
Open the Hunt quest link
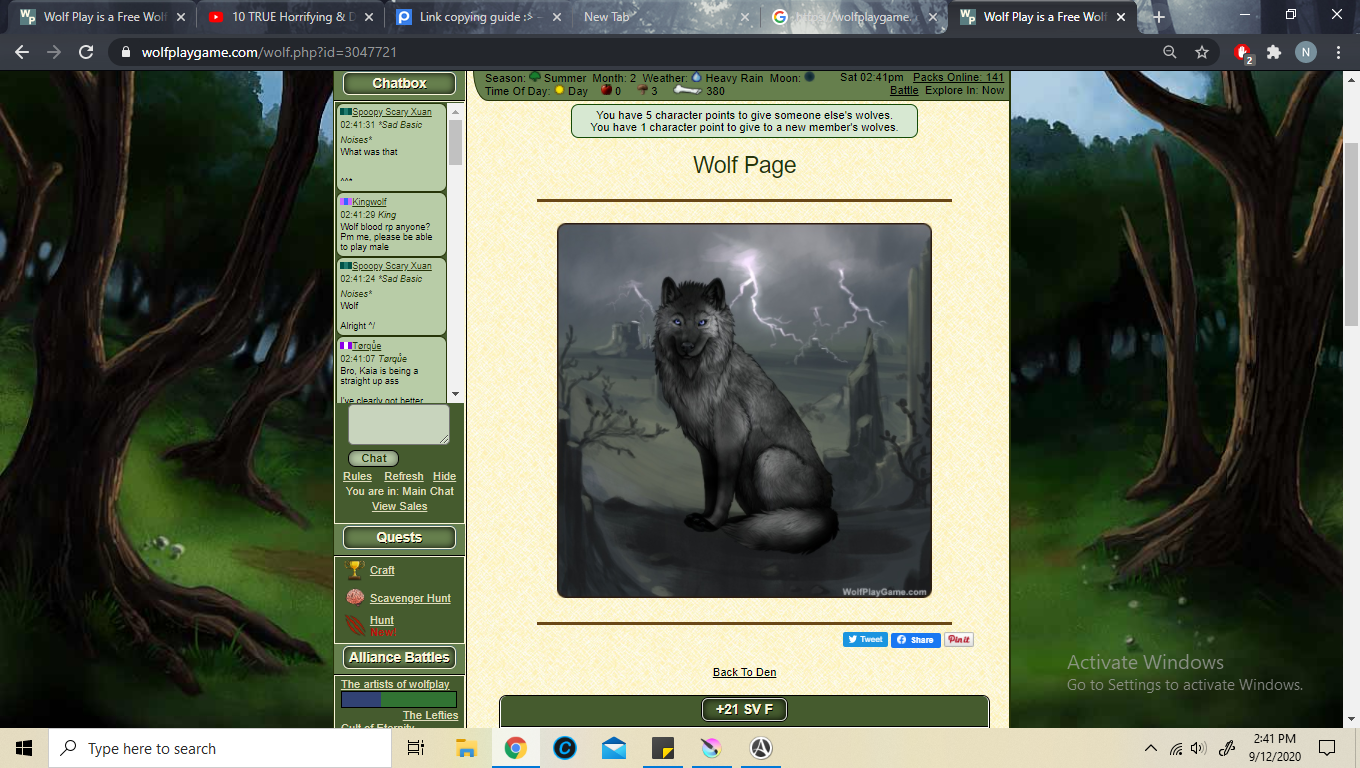point(382,620)
